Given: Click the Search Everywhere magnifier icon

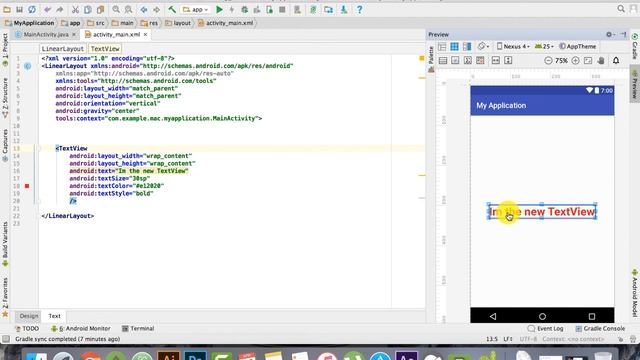Looking at the screenshot, I should point(621,9).
